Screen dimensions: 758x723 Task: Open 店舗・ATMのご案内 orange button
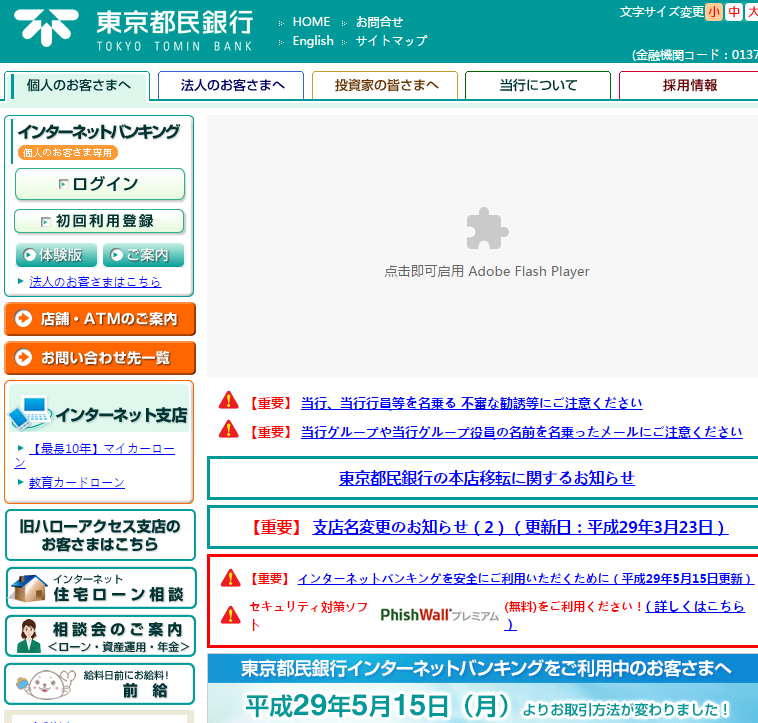tap(100, 319)
